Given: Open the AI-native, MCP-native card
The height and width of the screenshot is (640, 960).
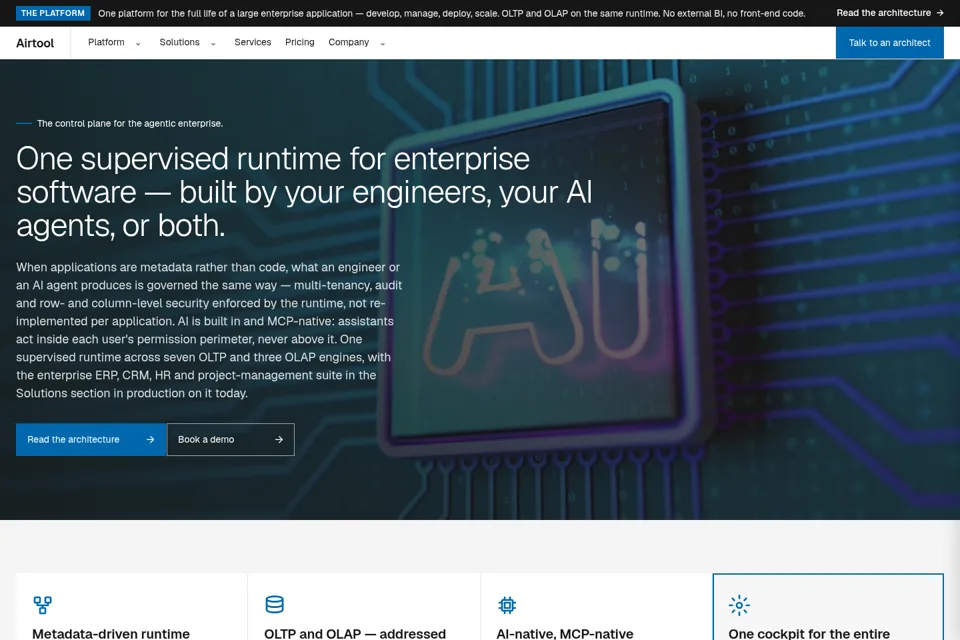Looking at the screenshot, I should pos(596,607).
